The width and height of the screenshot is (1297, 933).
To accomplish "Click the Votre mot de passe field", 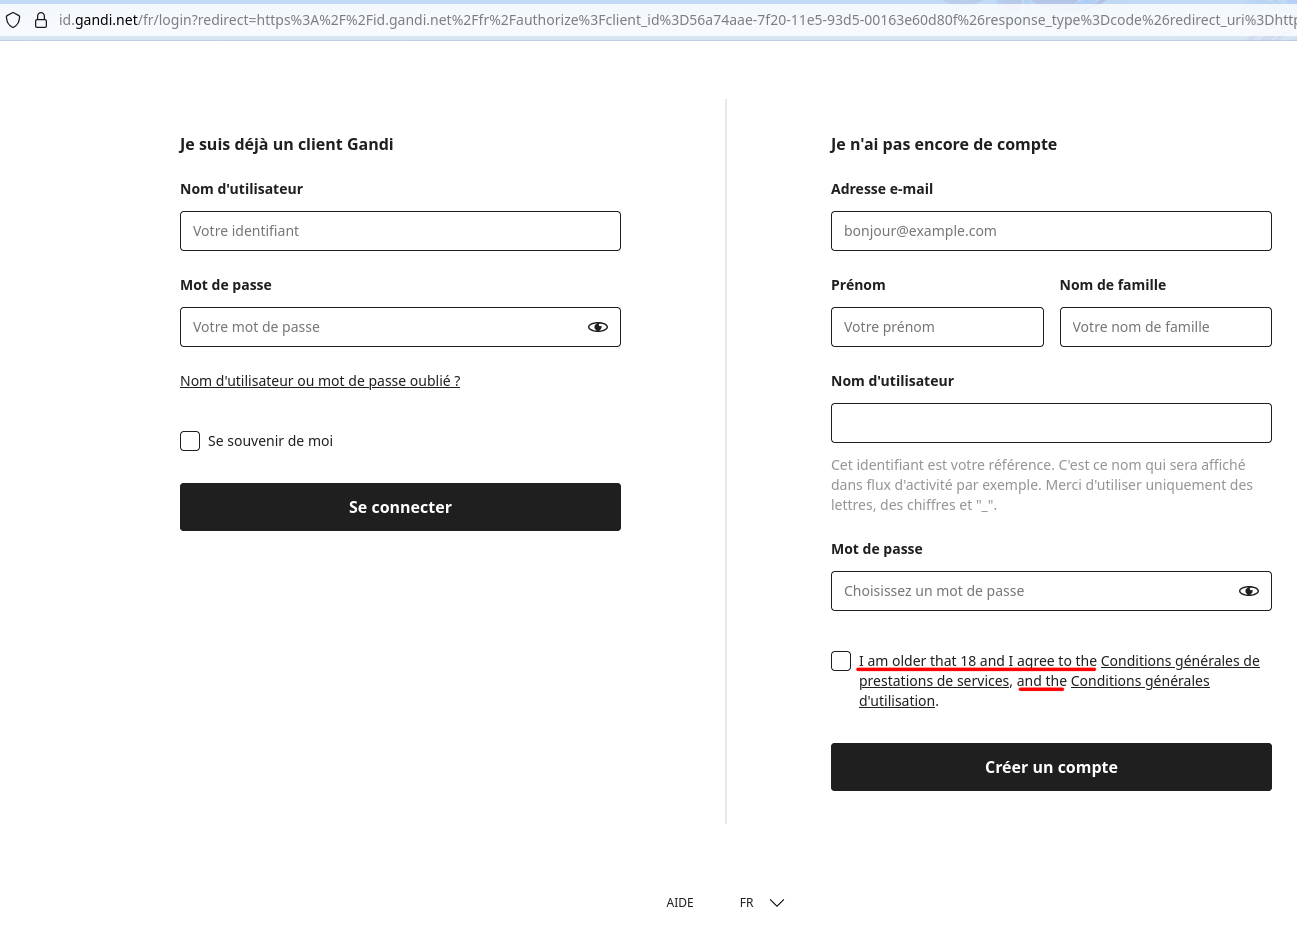I will click(380, 327).
